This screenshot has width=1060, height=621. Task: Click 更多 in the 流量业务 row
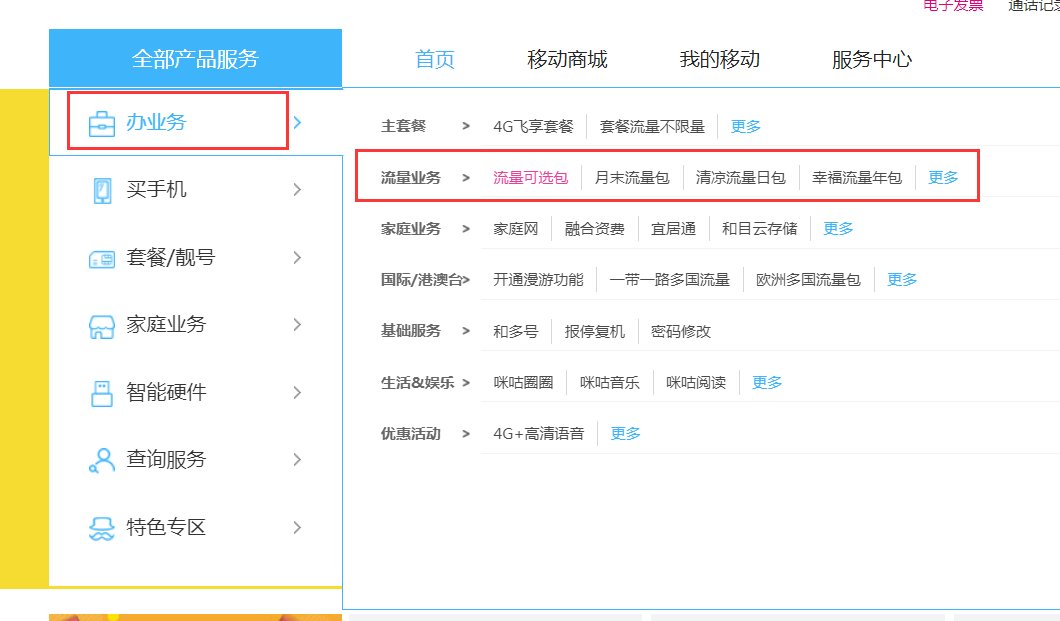943,178
